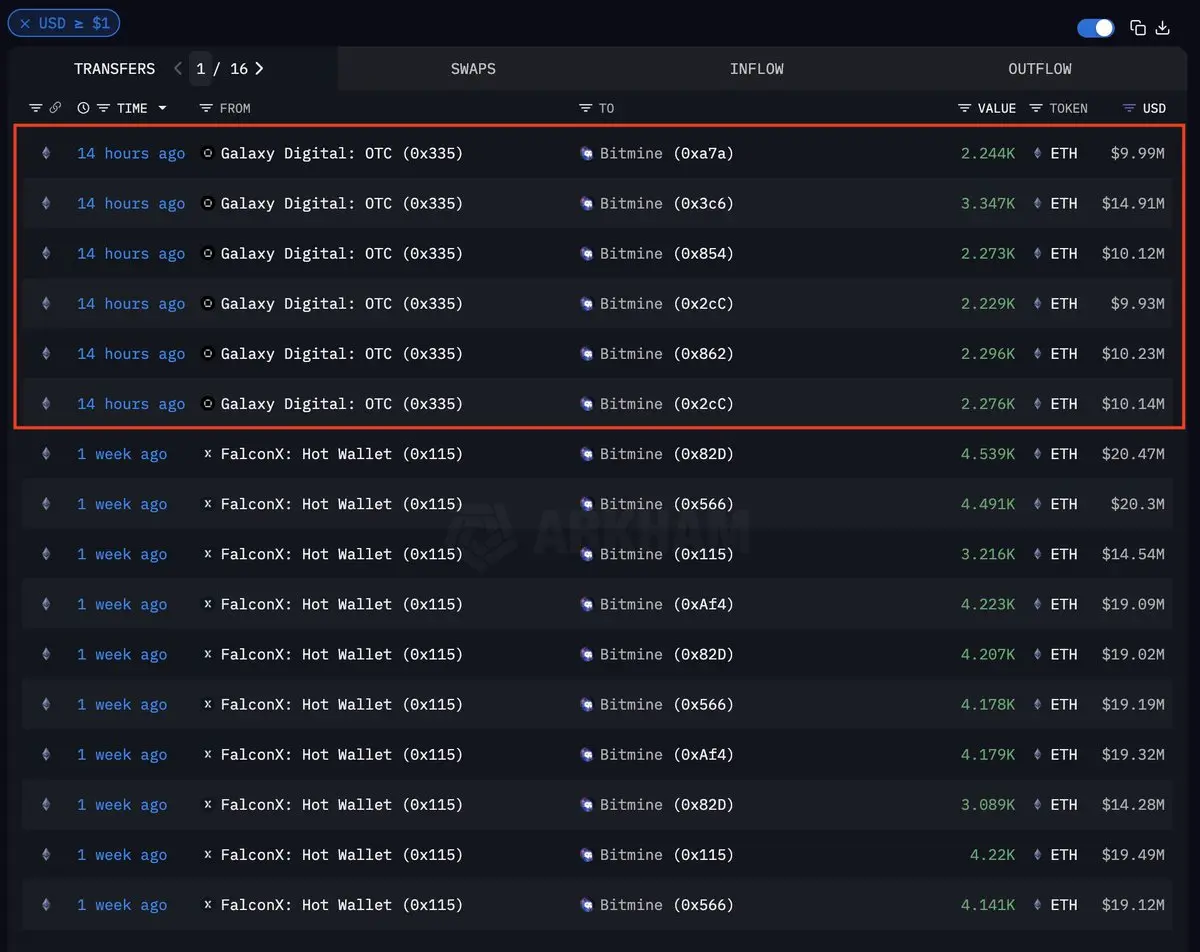Click the ETH token icon in the $10.12M row
This screenshot has height=952, width=1200.
coord(1037,253)
